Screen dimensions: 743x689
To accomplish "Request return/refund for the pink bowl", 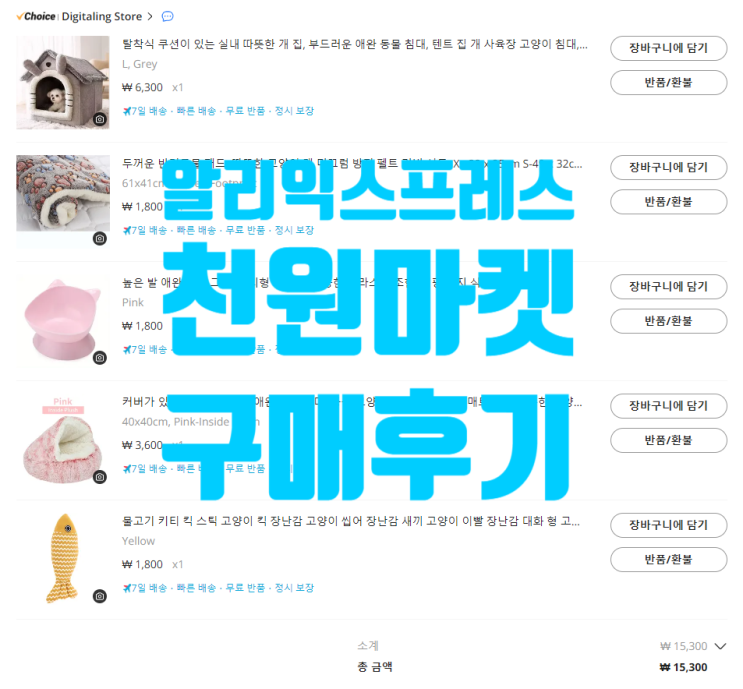I will tap(669, 321).
